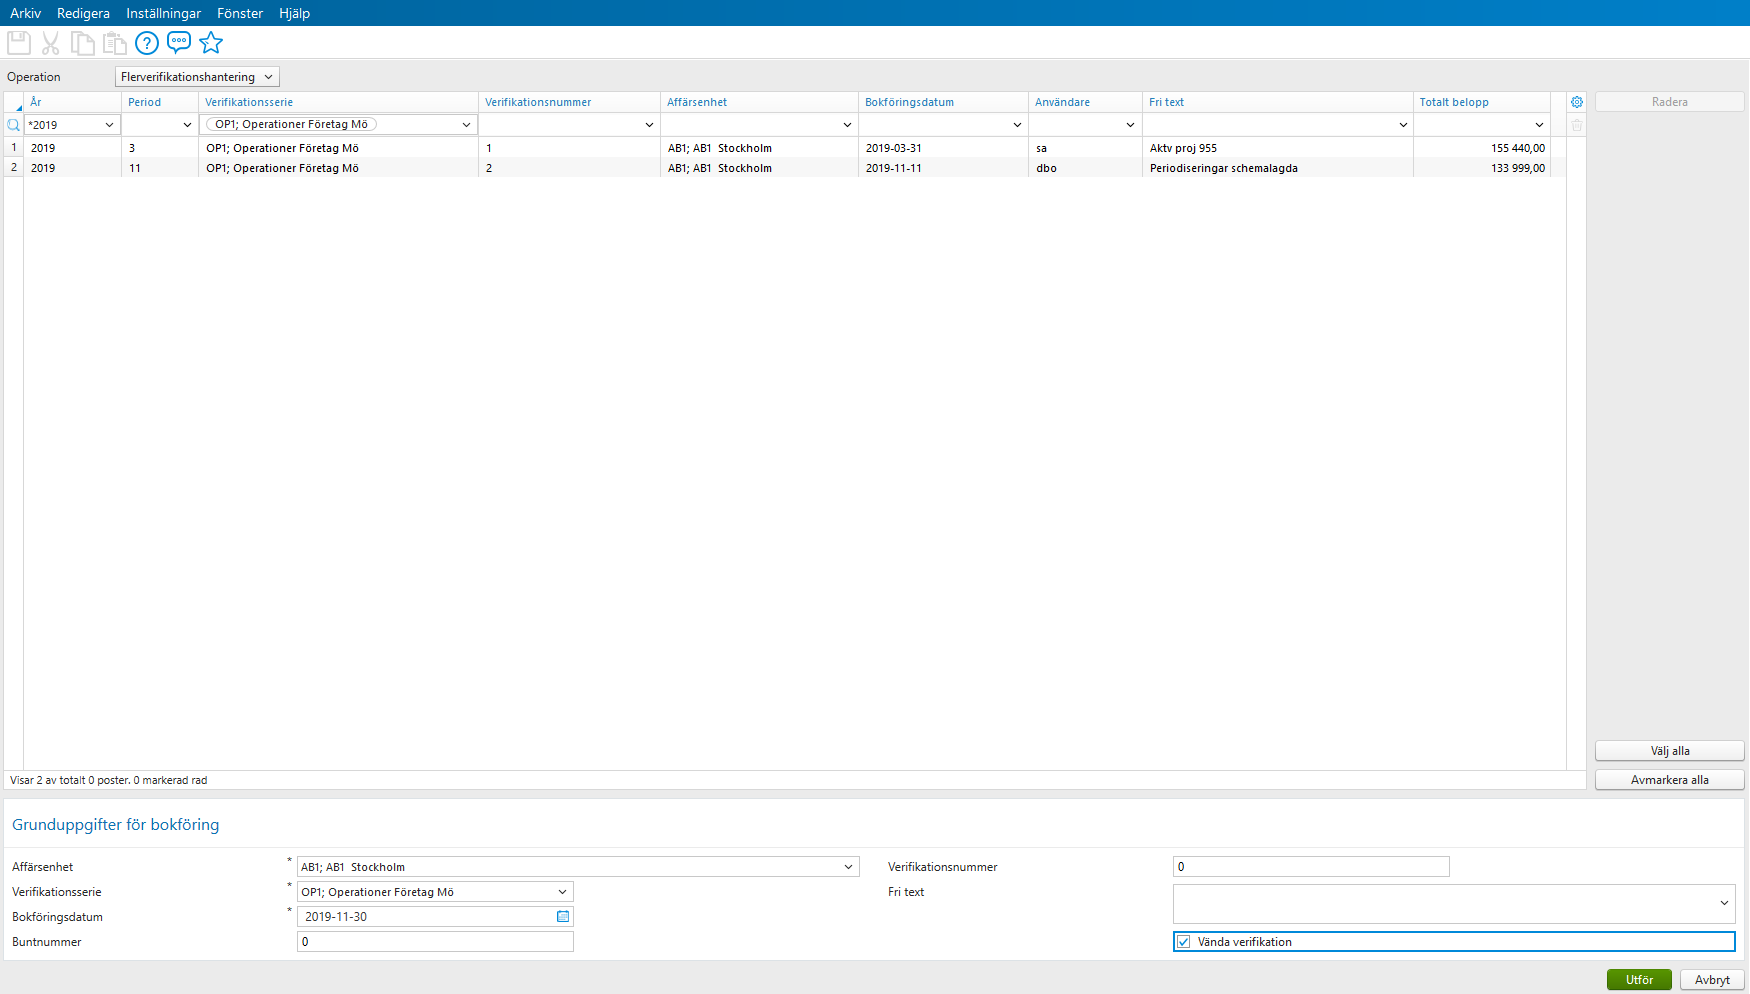Click the paste icon in the toolbar
This screenshot has width=1750, height=994.
(x=114, y=42)
